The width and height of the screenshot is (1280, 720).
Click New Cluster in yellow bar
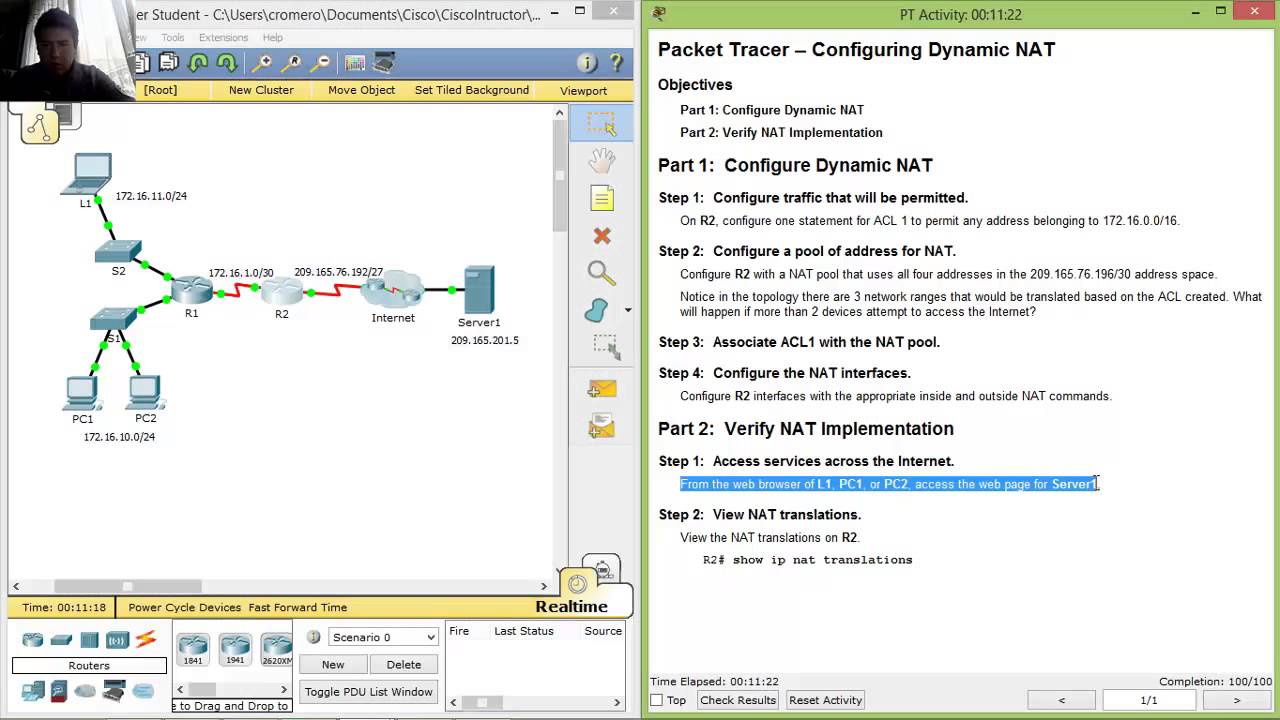(x=261, y=90)
